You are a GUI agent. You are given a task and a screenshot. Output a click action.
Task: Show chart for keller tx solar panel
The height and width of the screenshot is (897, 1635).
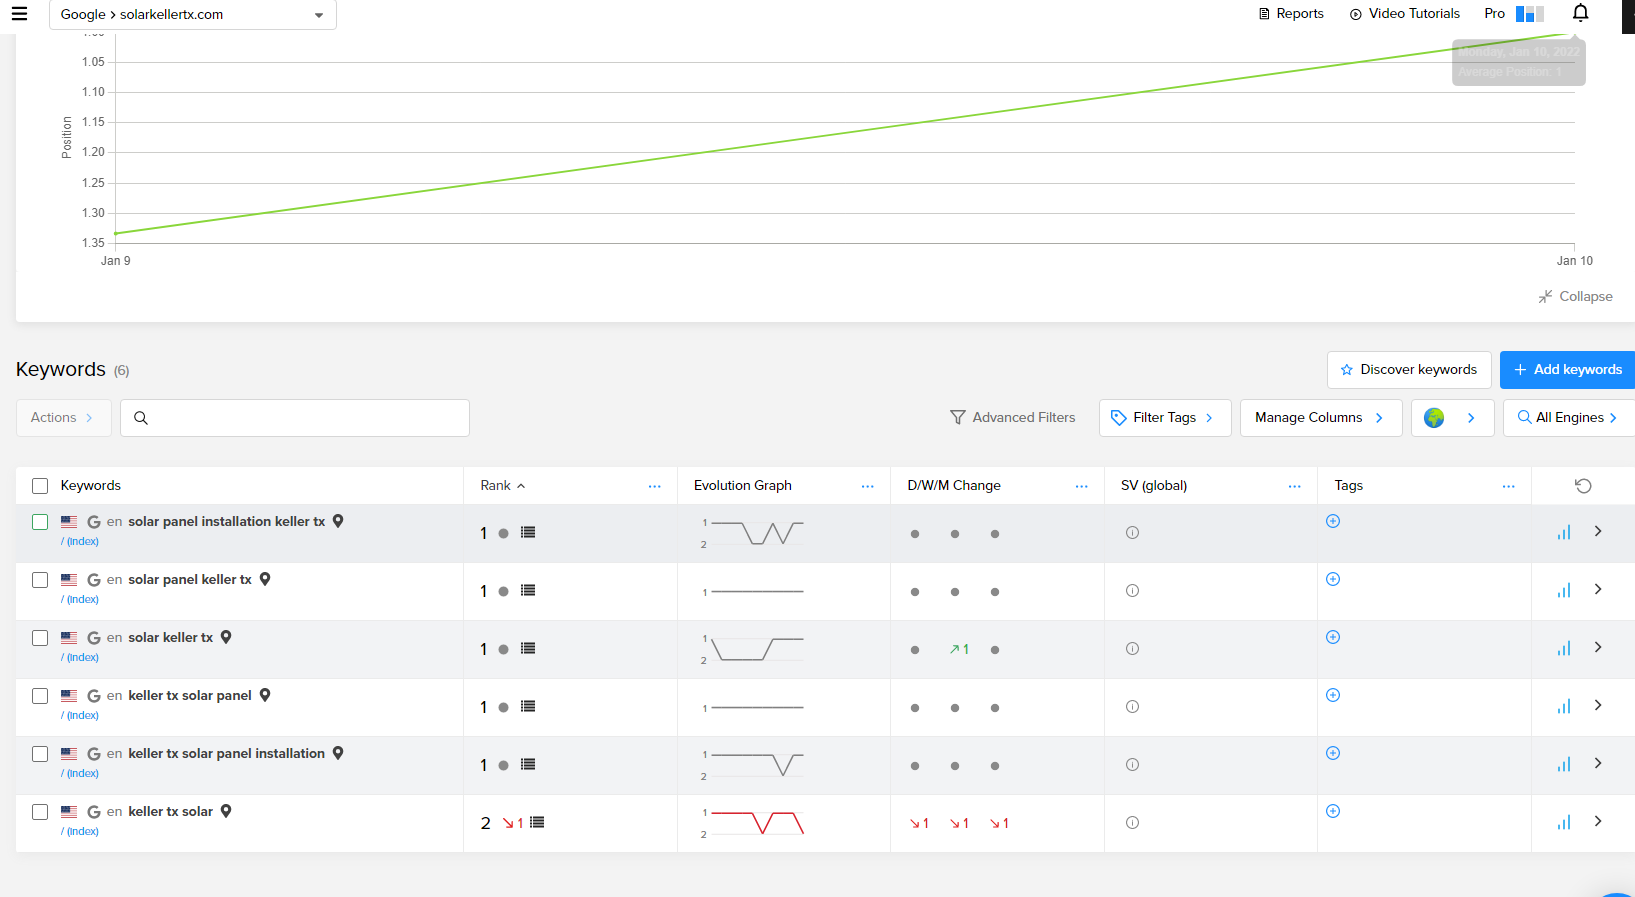pos(1564,706)
